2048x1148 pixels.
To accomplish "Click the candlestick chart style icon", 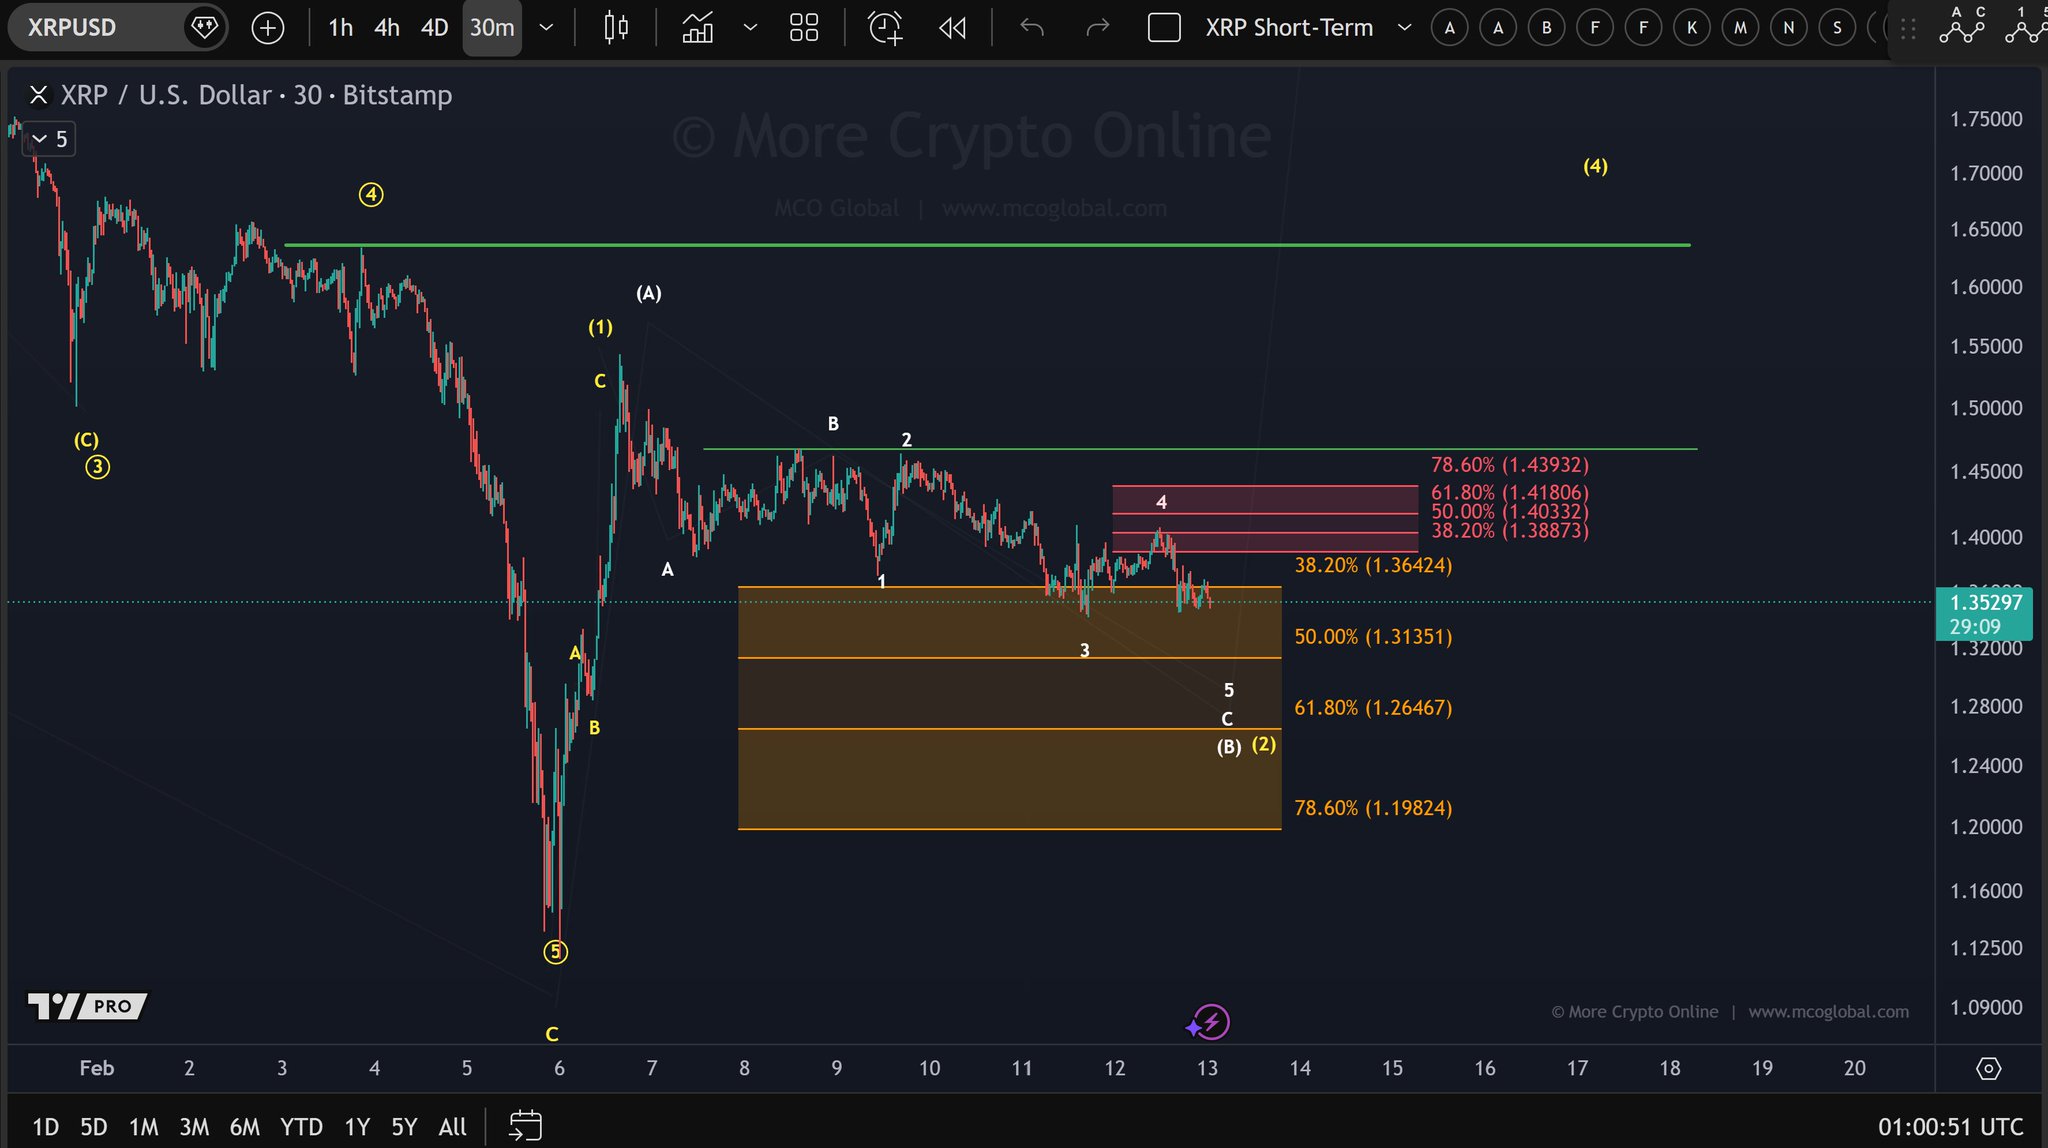I will (616, 28).
